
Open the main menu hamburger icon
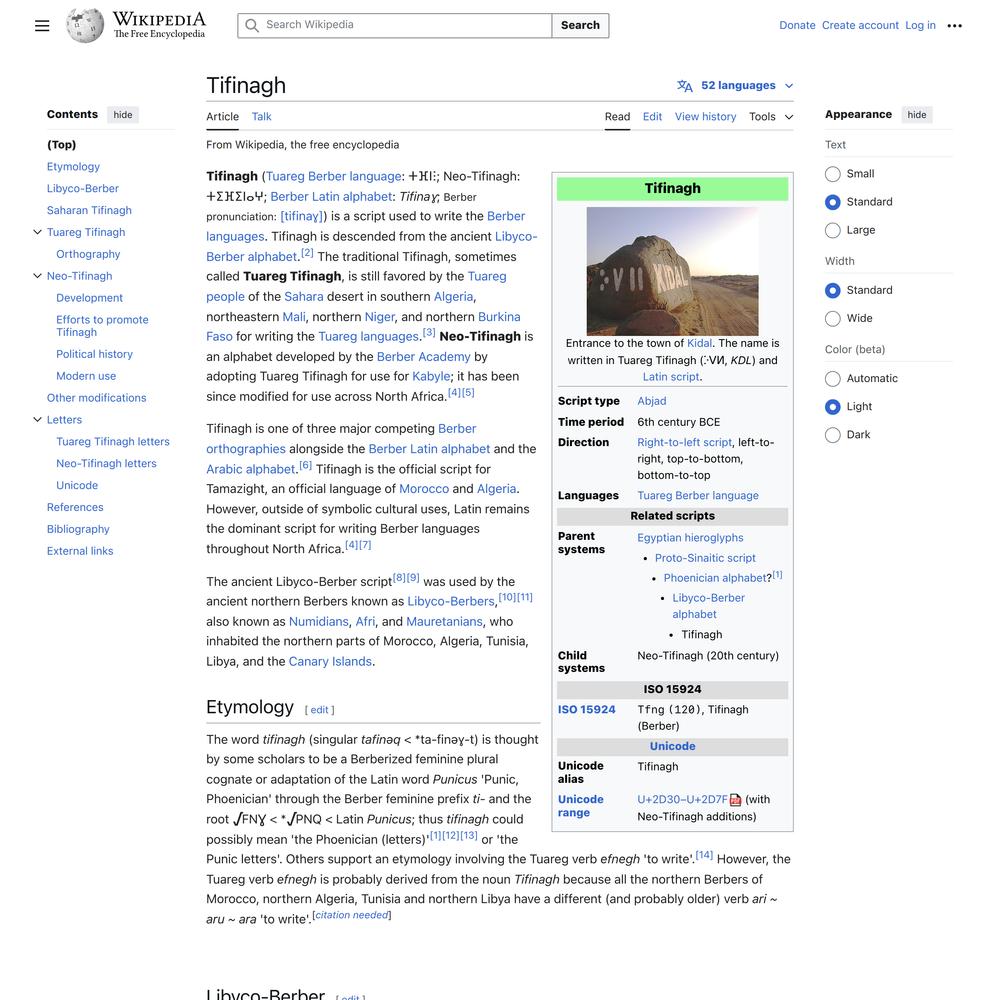pos(42,26)
